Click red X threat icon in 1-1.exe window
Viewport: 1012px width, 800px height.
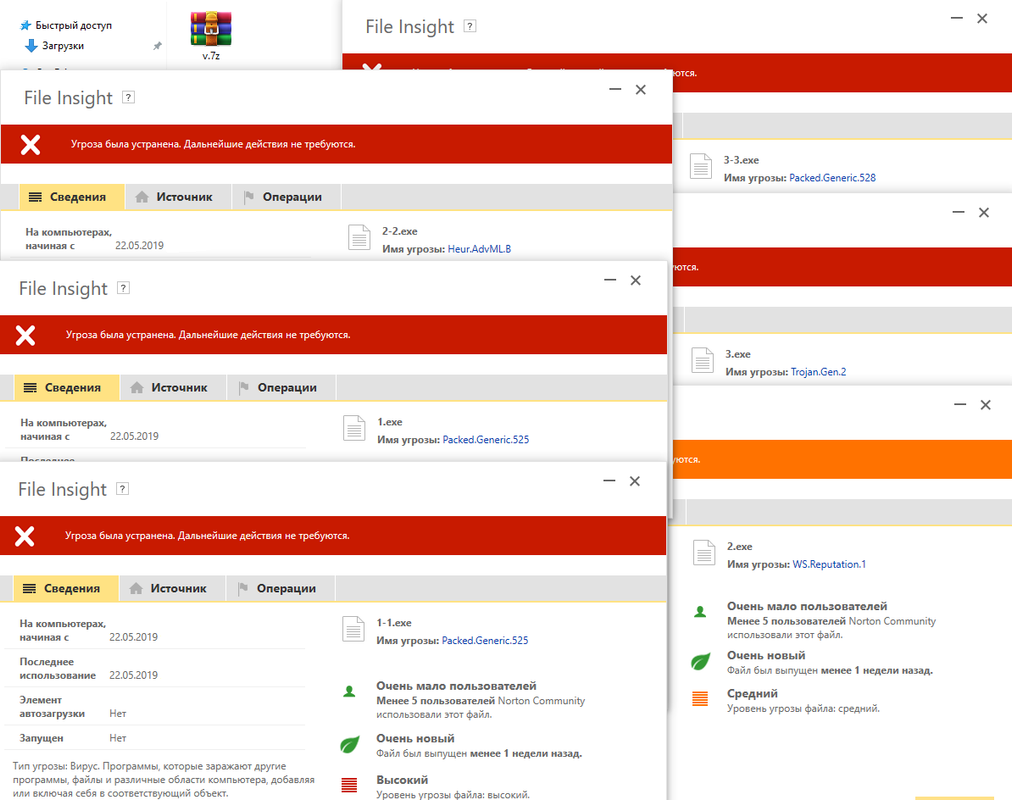[x=25, y=536]
